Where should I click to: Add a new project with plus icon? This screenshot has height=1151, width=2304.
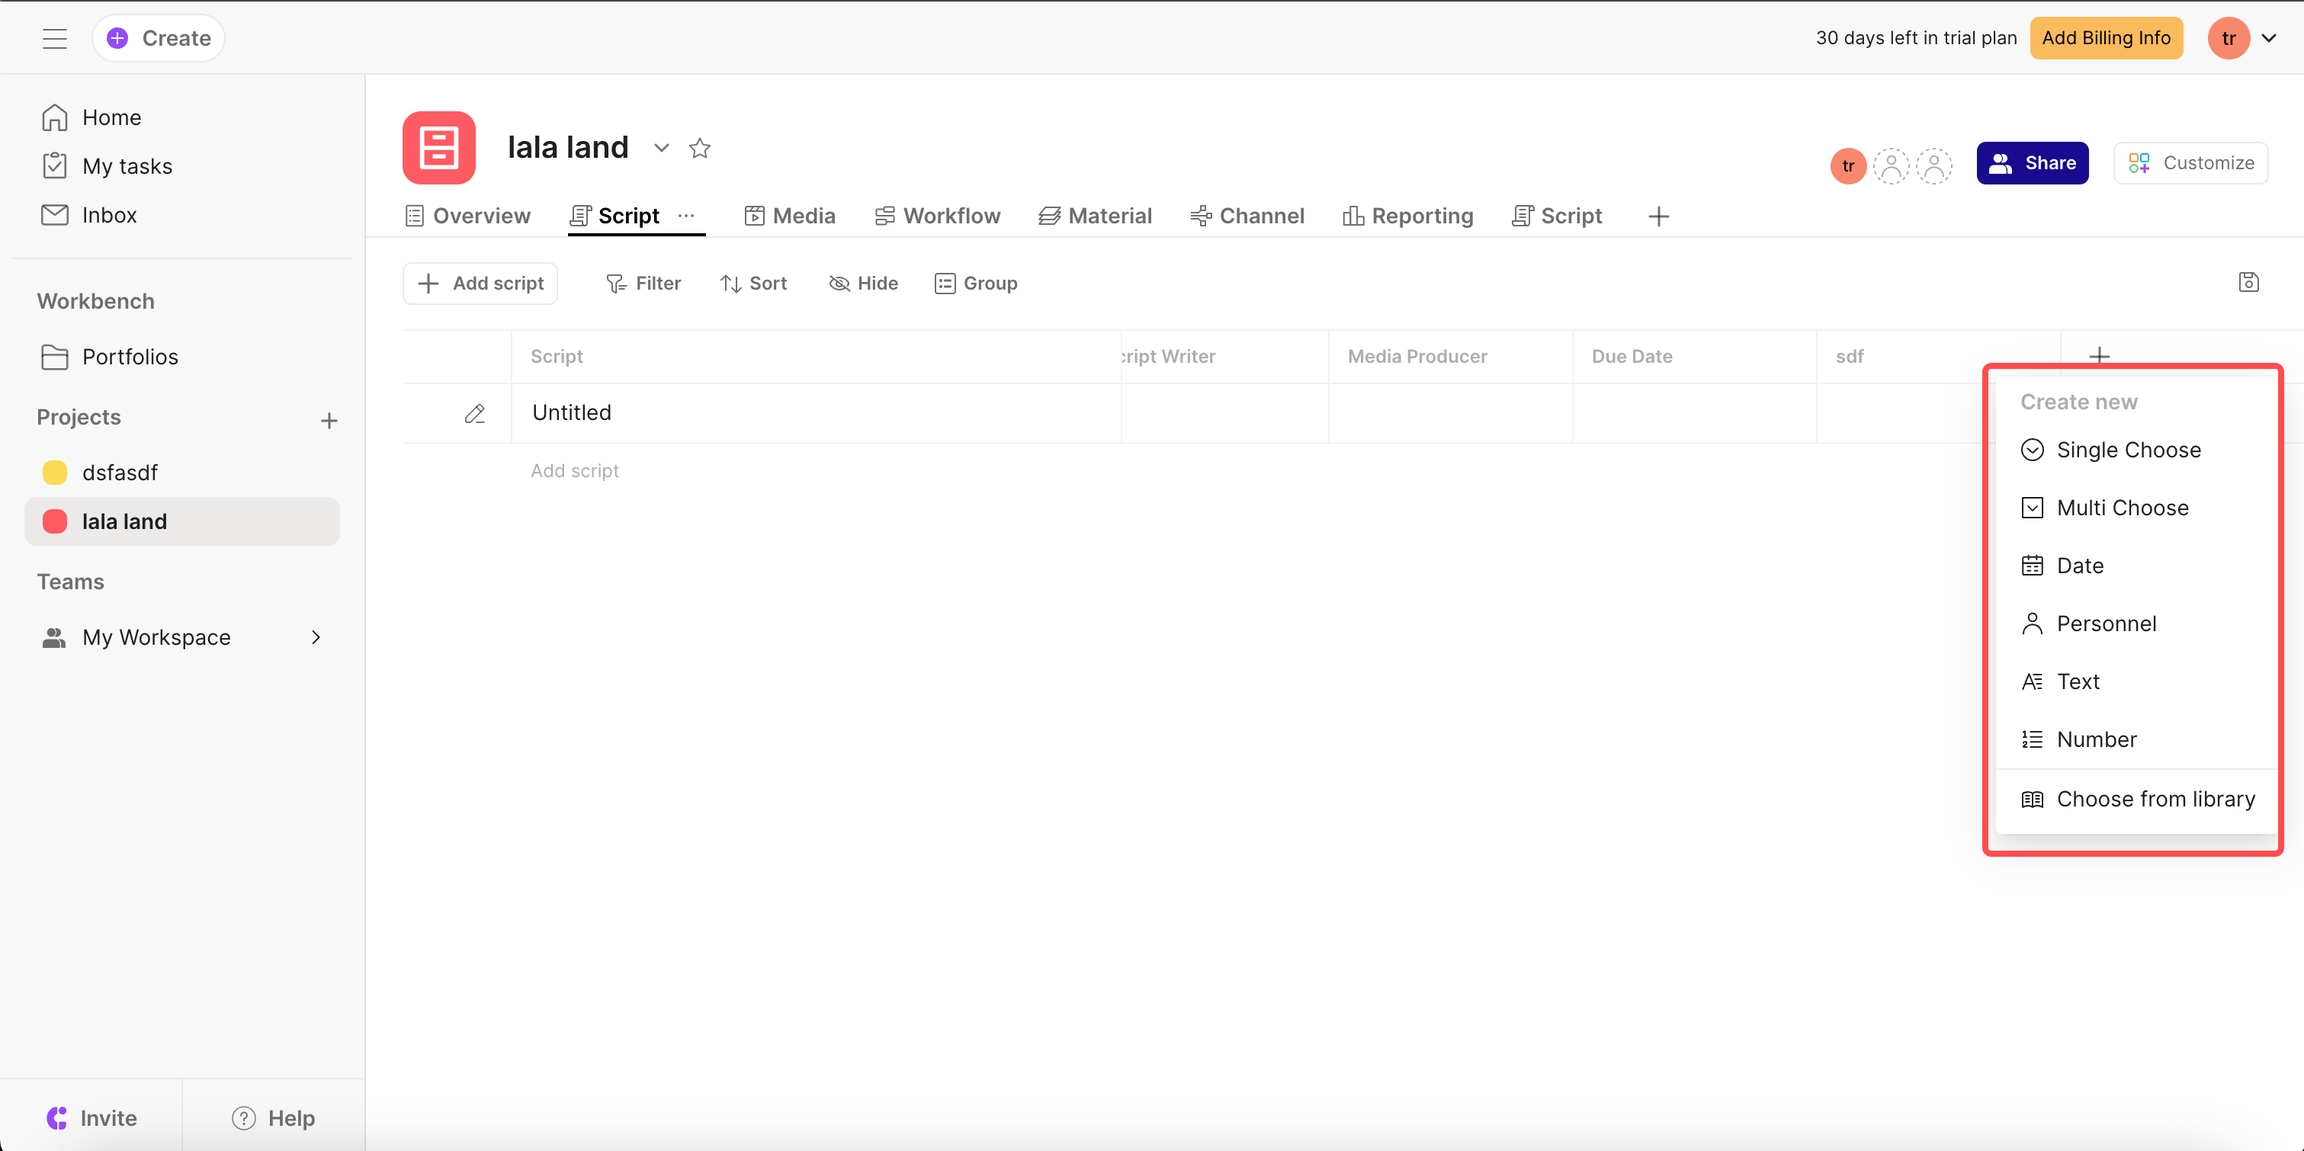point(329,420)
